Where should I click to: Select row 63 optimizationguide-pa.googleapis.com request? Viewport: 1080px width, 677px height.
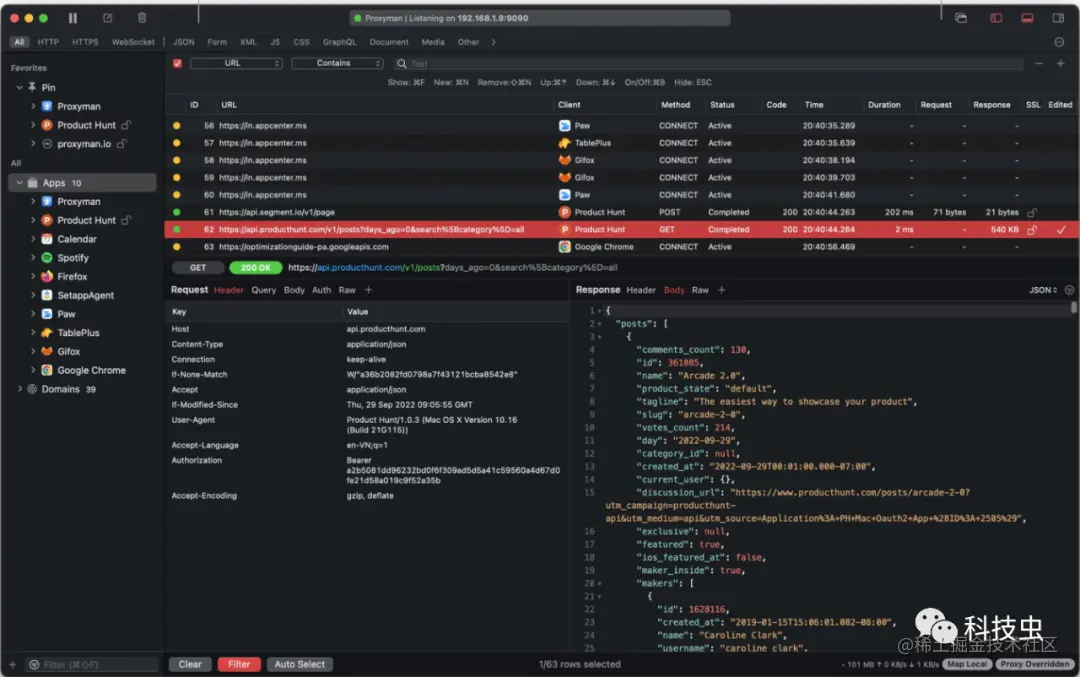click(621, 247)
